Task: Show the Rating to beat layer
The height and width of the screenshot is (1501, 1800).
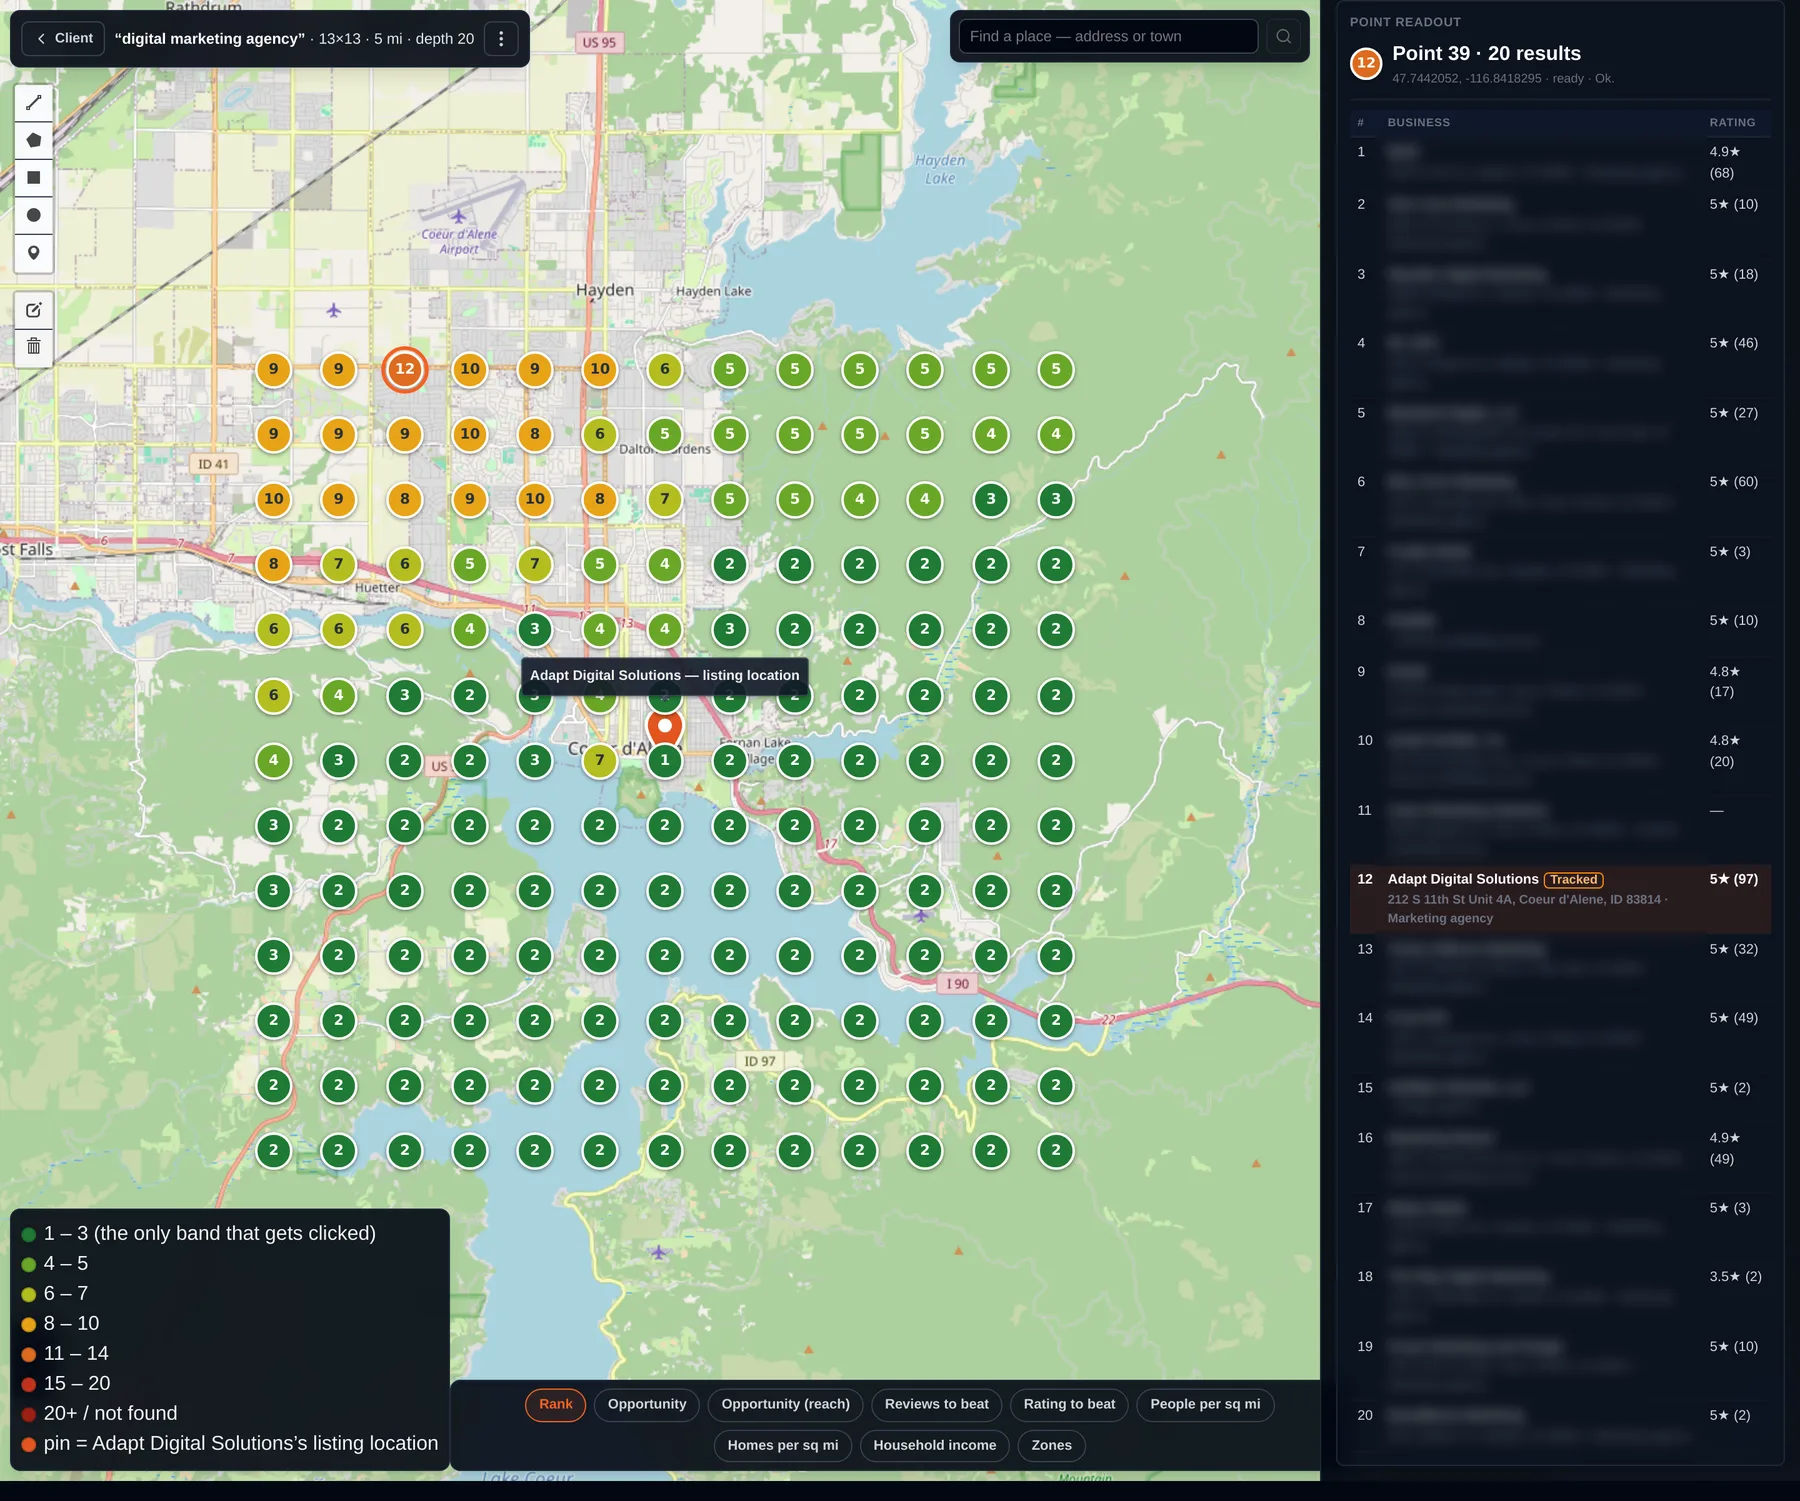Action: click(x=1069, y=1404)
